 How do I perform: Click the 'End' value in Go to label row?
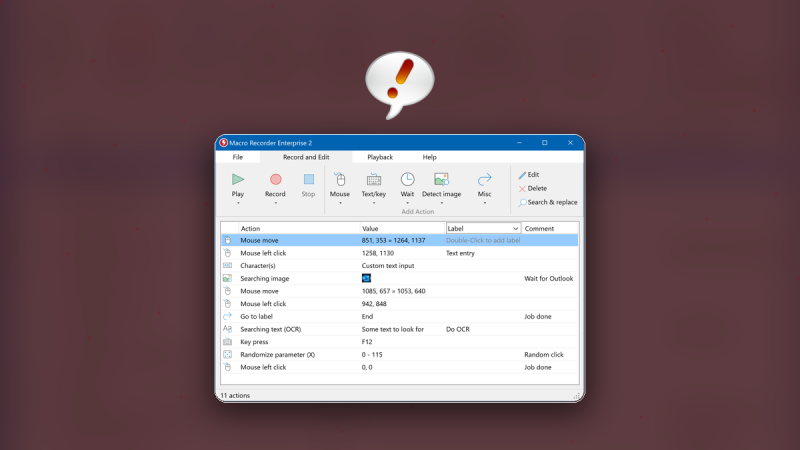point(367,316)
